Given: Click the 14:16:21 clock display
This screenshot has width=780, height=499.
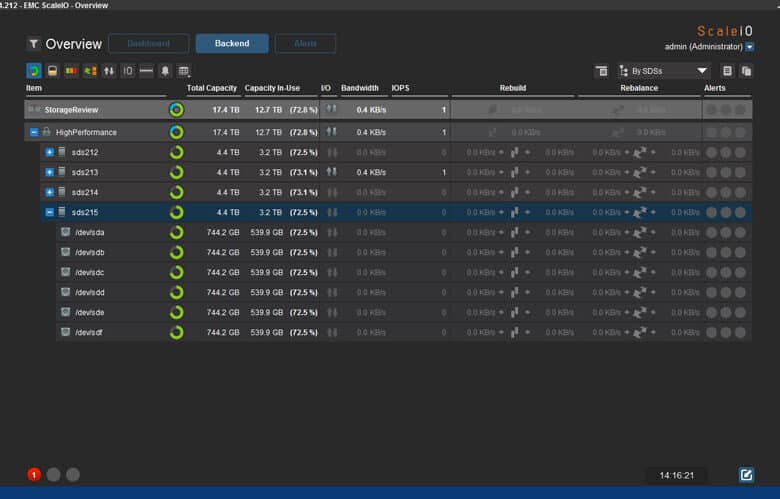Looking at the screenshot, I should coord(676,475).
